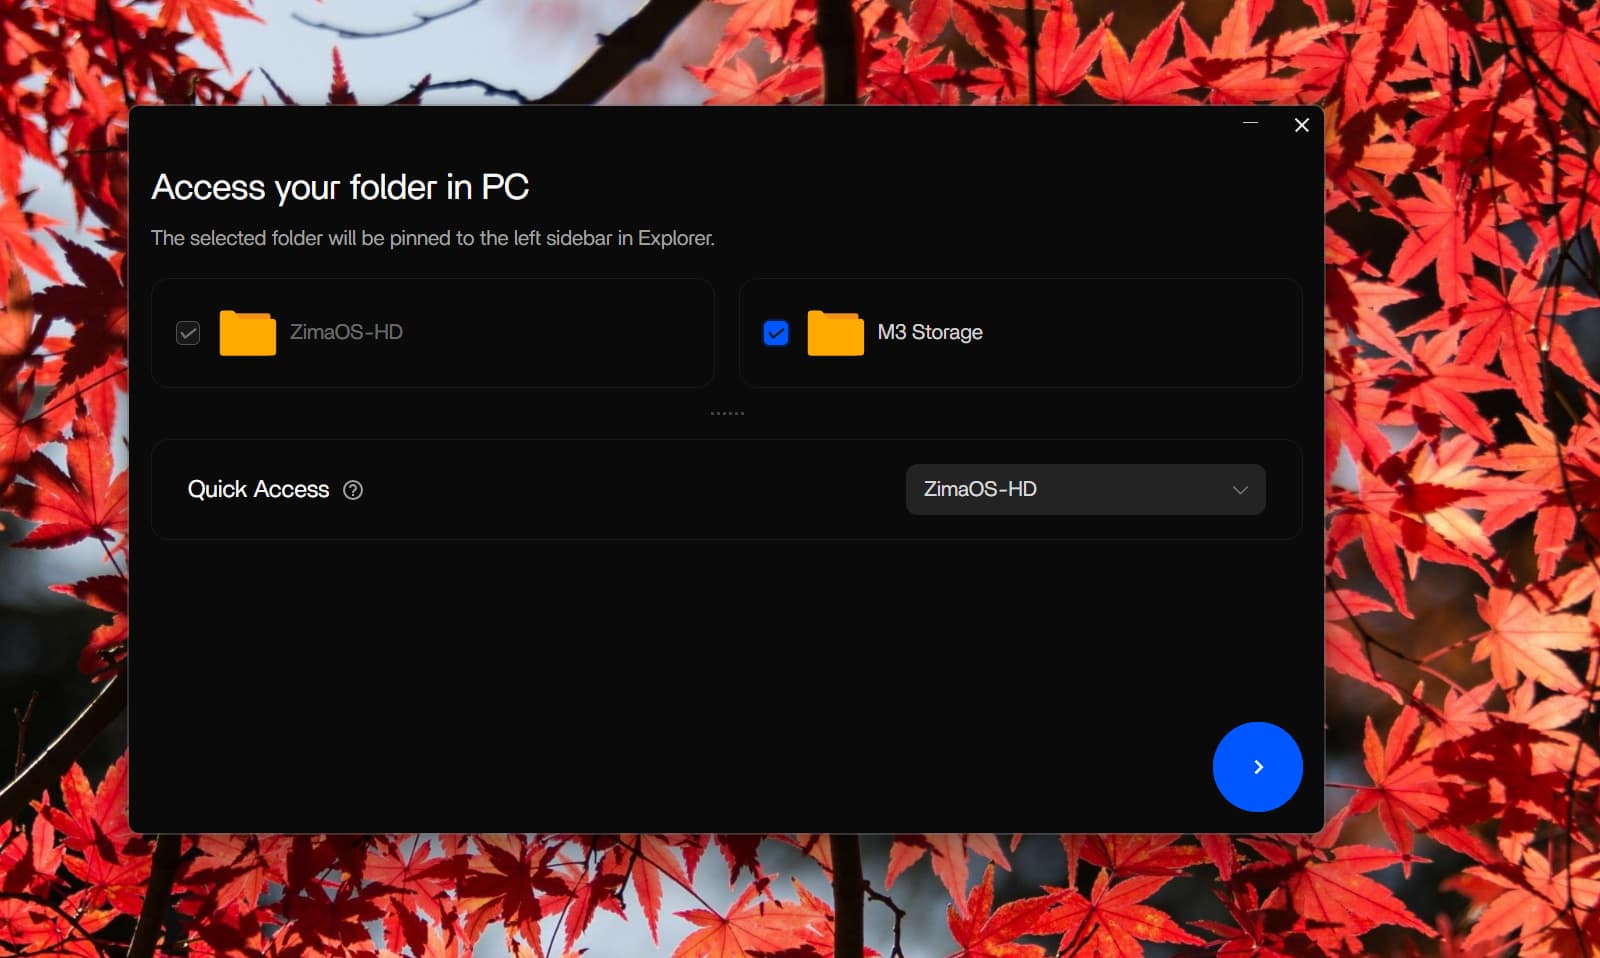Minimize the folder setup window
The height and width of the screenshot is (958, 1600).
coord(1250,123)
